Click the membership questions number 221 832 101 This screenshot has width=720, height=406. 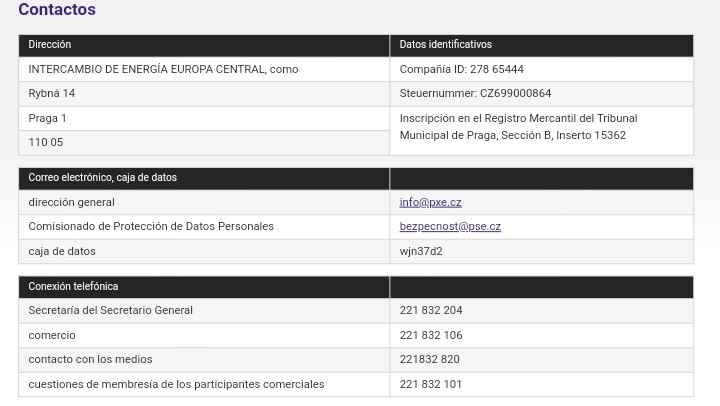pos(431,384)
